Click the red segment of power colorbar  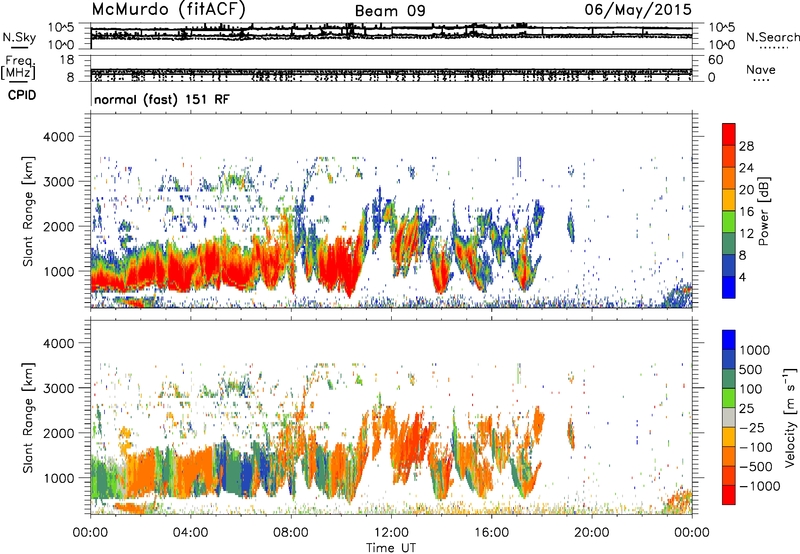(x=729, y=134)
